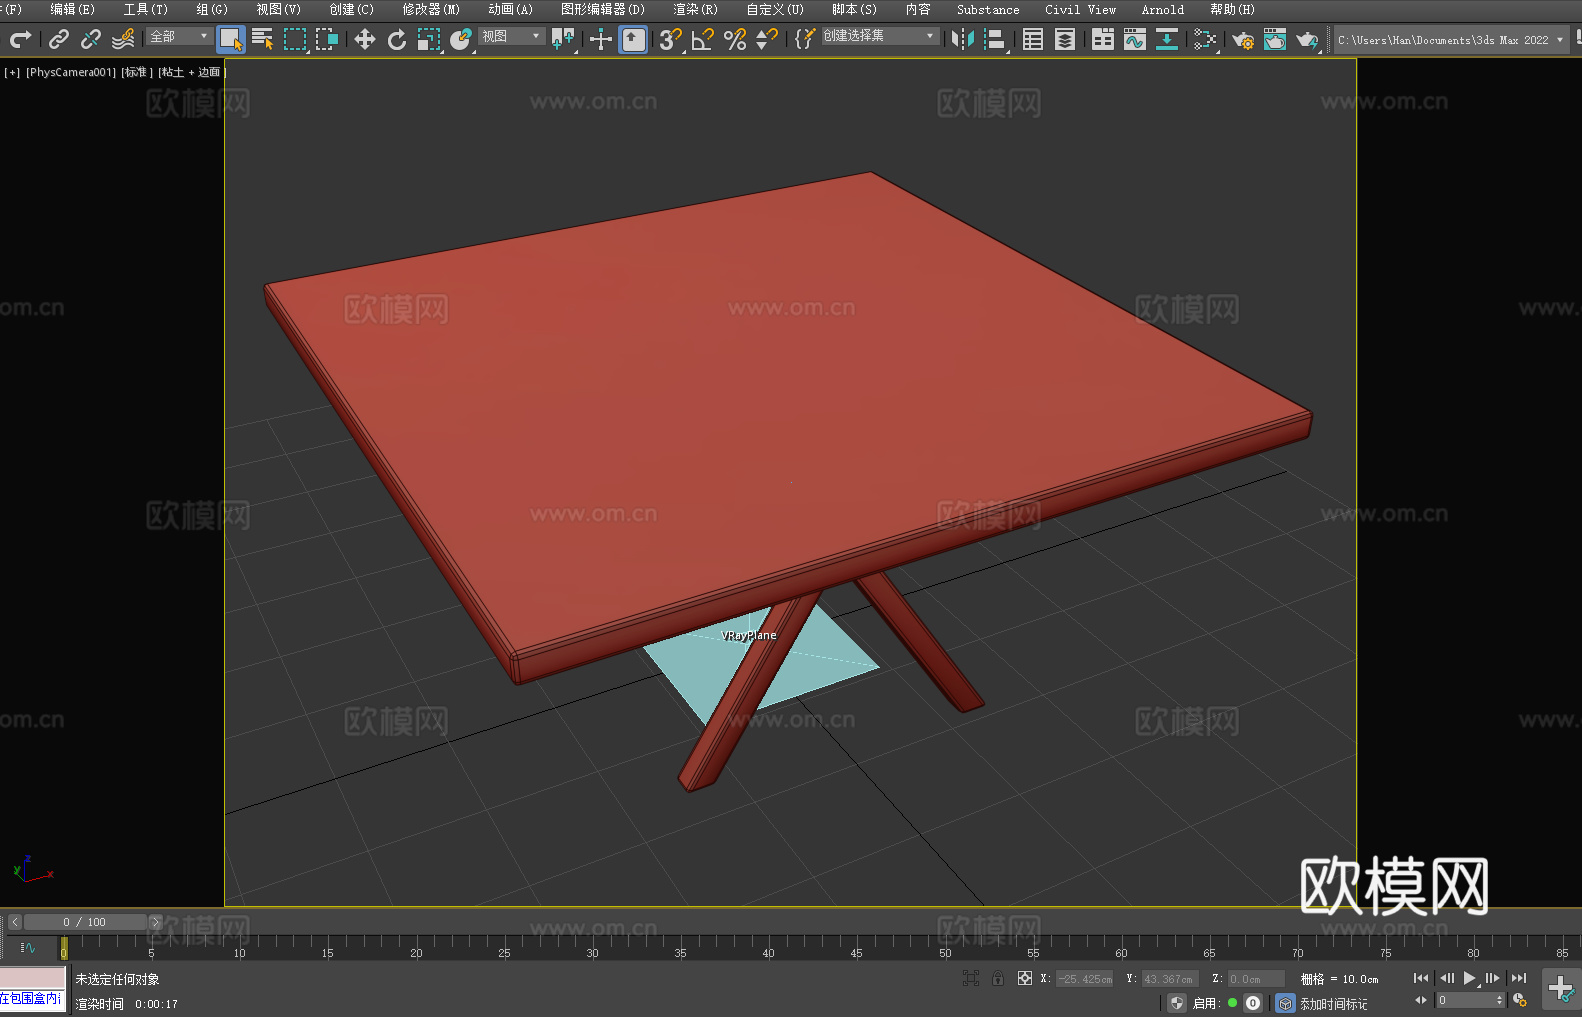Open Rendered Frame Window icon
This screenshot has width=1582, height=1017.
click(x=1275, y=39)
